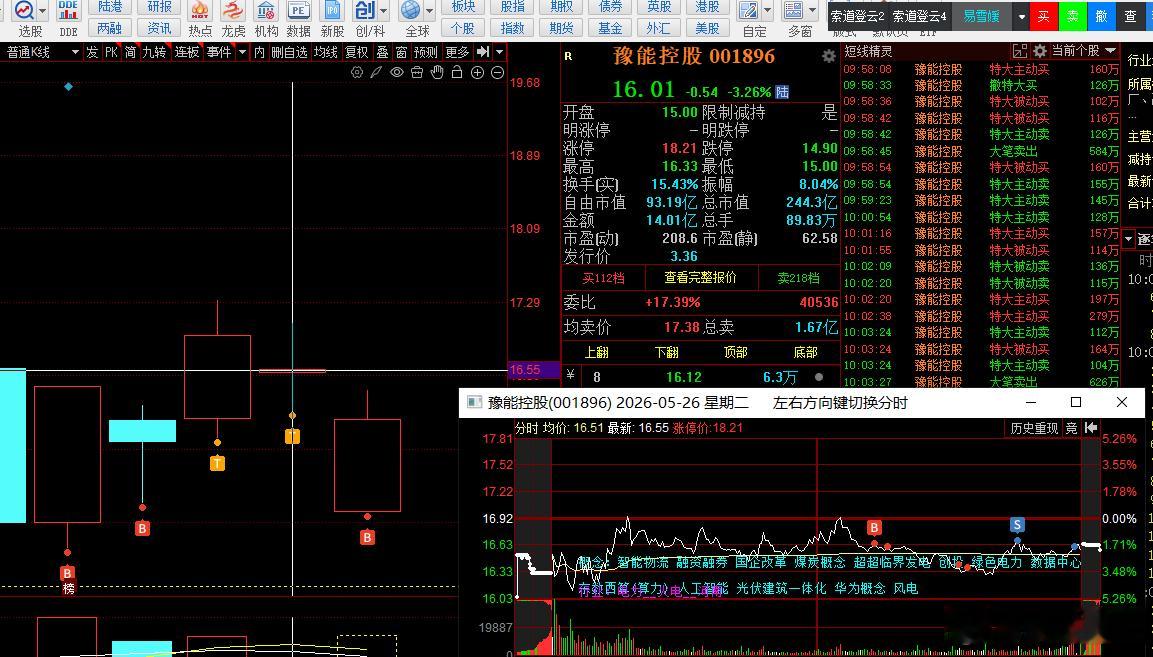Open the toolbox icon above the chart
Screen dimensions: 1153x657
point(417,72)
